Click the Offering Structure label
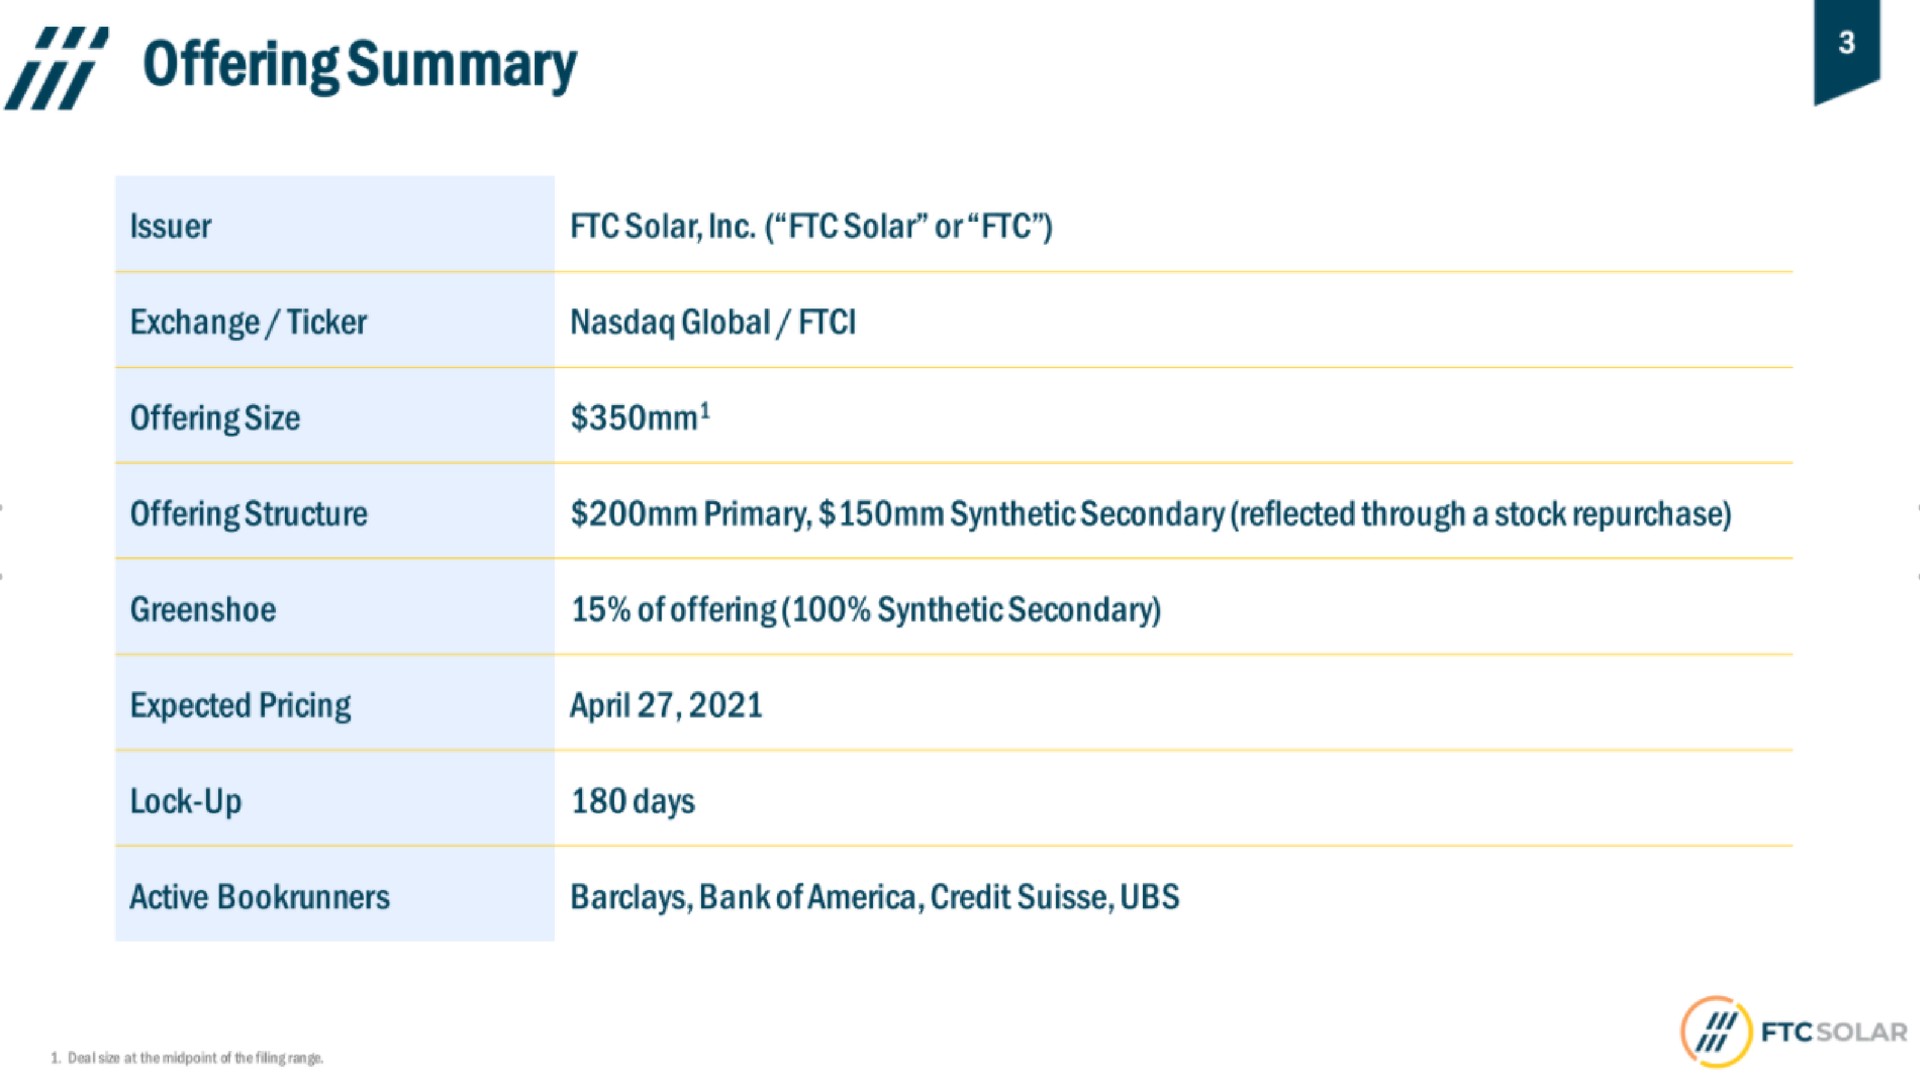 coord(249,514)
